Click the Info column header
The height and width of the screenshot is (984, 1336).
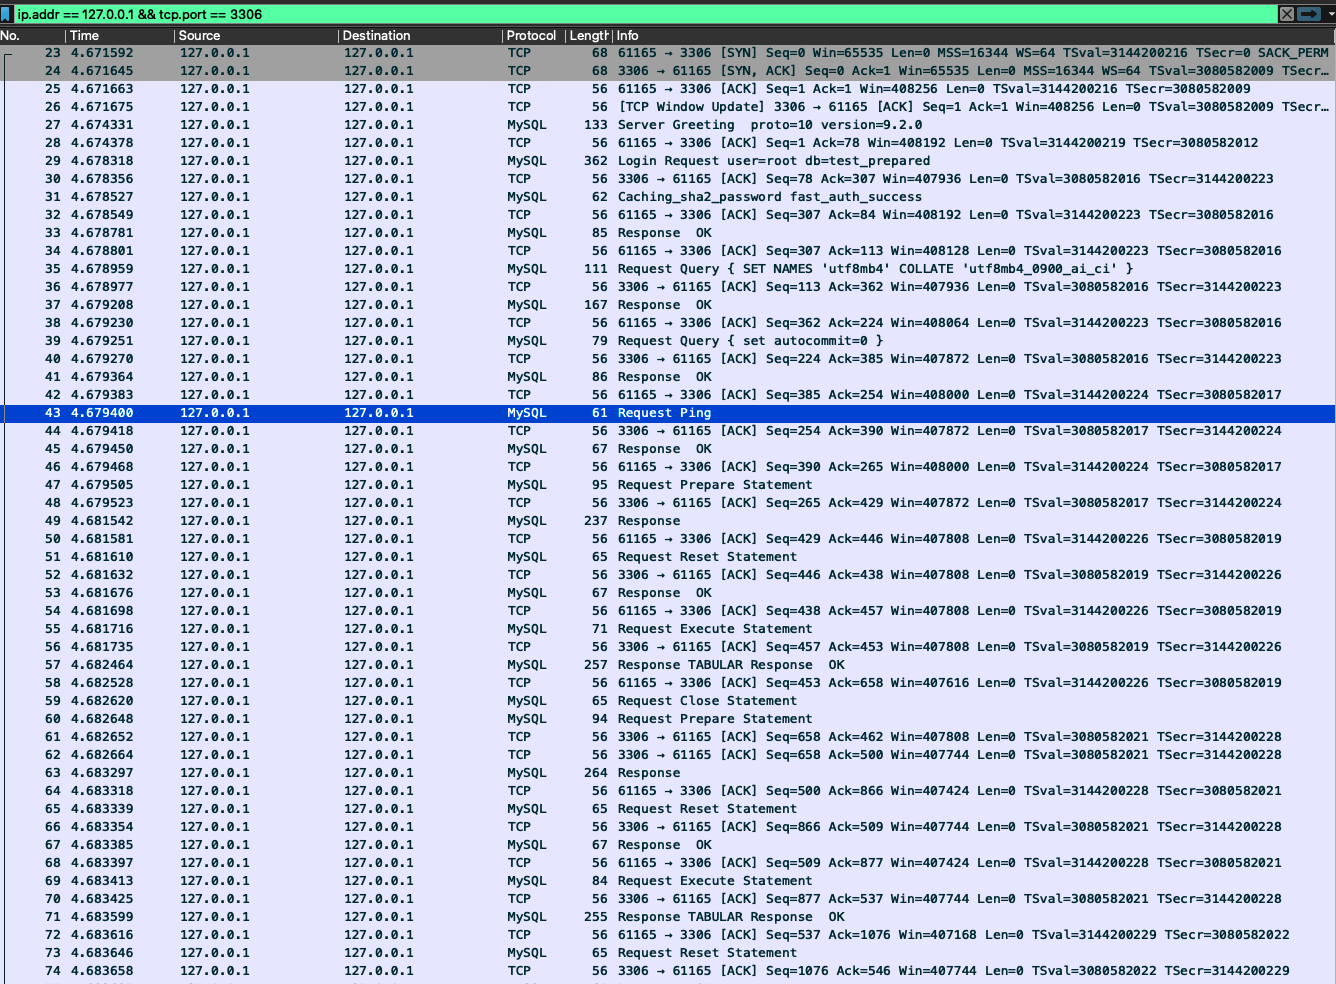point(900,35)
